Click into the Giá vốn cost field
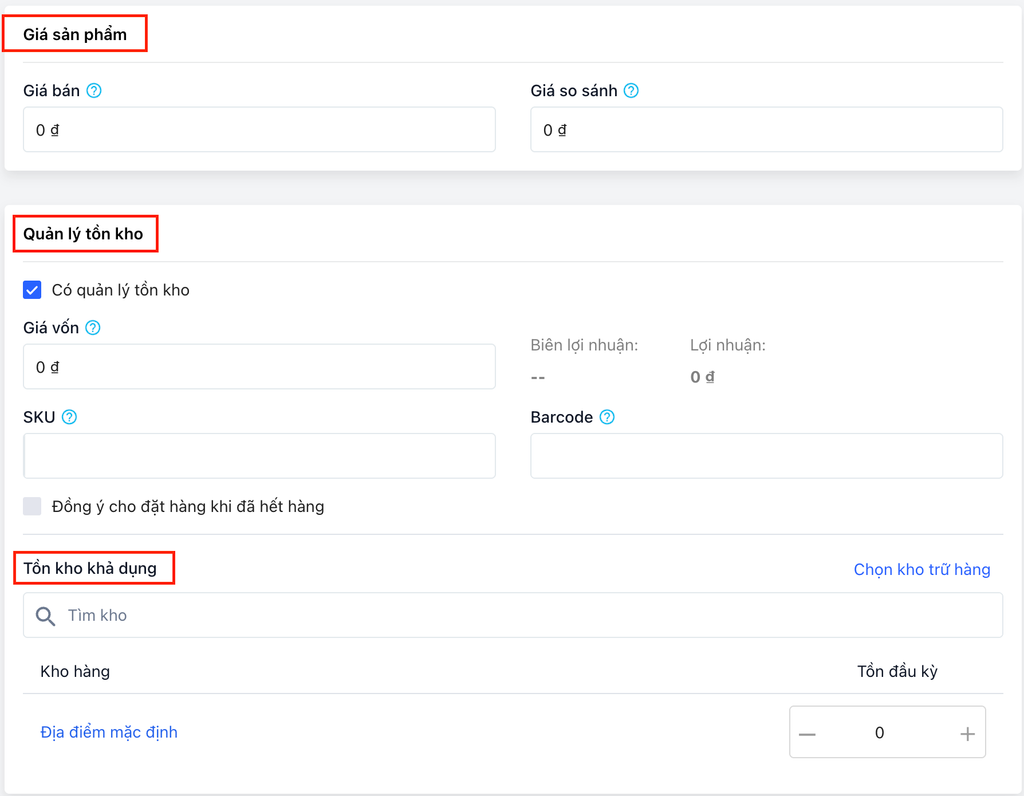This screenshot has width=1024, height=796. pyautogui.click(x=260, y=367)
